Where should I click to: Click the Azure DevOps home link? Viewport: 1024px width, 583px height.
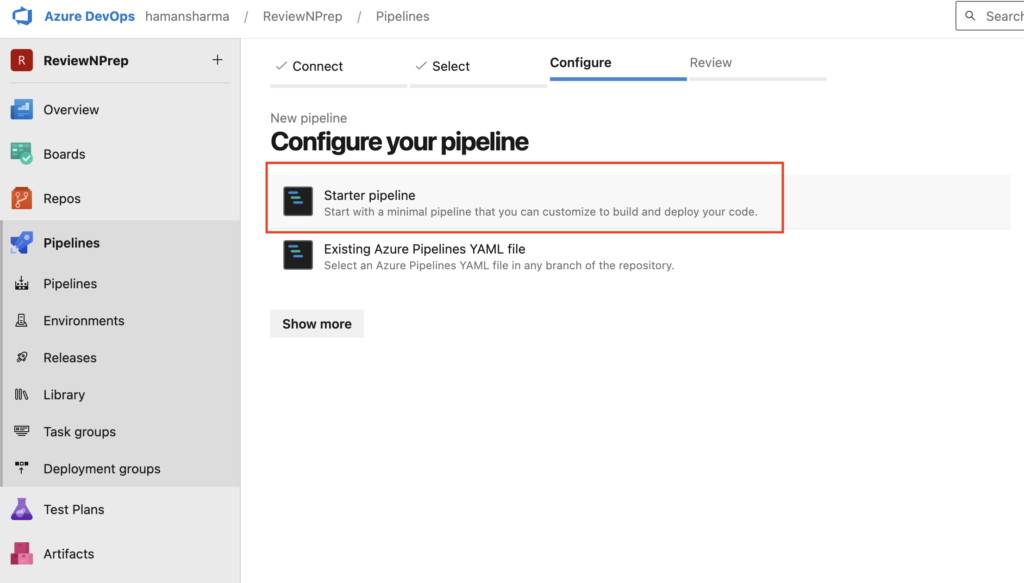pos(89,16)
